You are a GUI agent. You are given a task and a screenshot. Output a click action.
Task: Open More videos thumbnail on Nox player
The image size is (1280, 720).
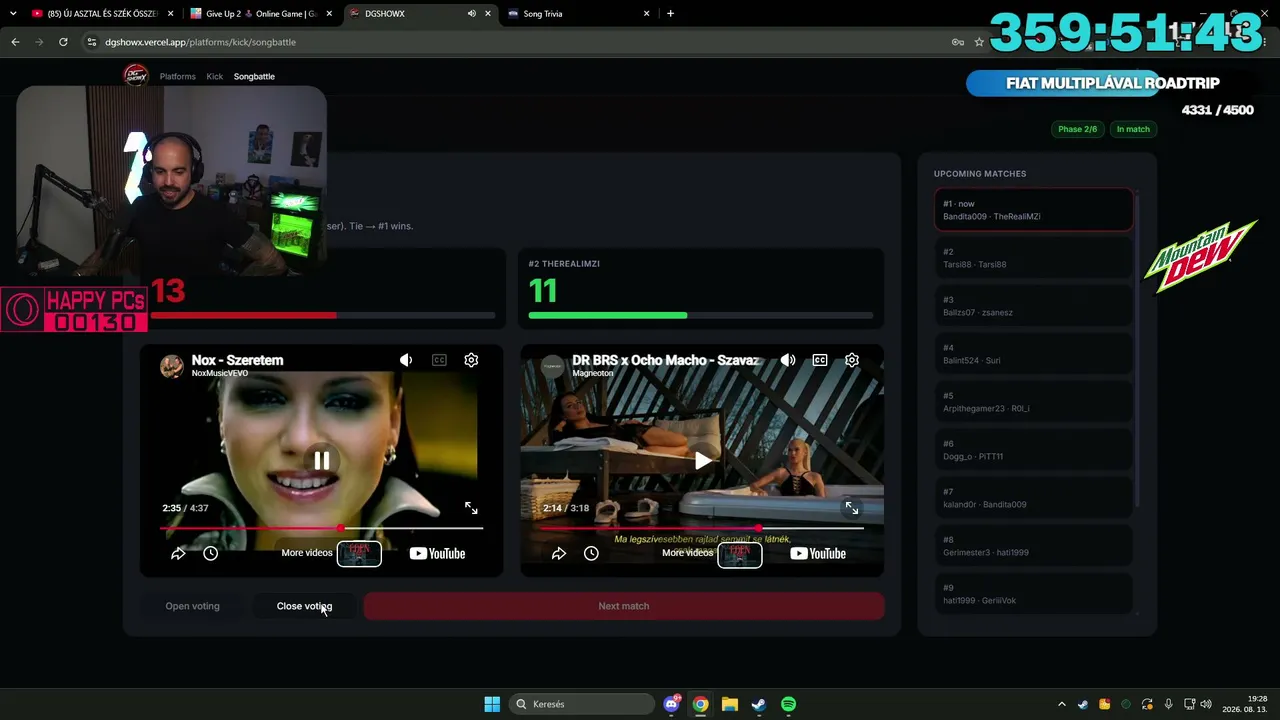(359, 553)
